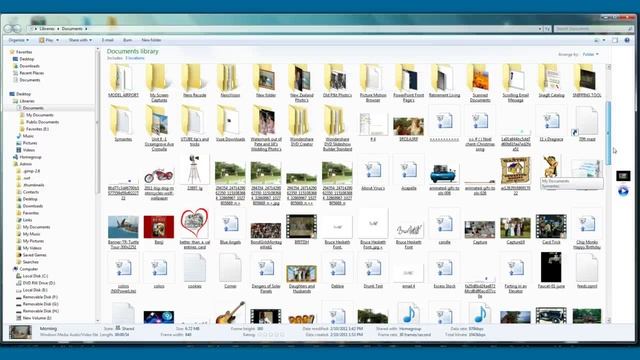Screen dimensions: 640x360
Task: Select Music library in navigation pane
Action: (28, 136)
